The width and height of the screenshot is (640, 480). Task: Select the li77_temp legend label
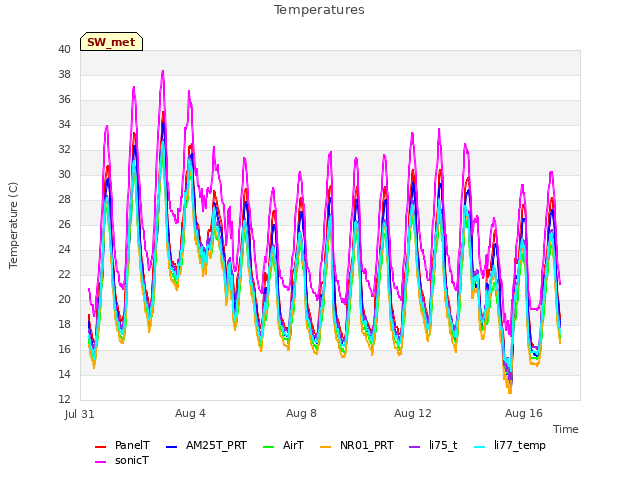pos(520,445)
